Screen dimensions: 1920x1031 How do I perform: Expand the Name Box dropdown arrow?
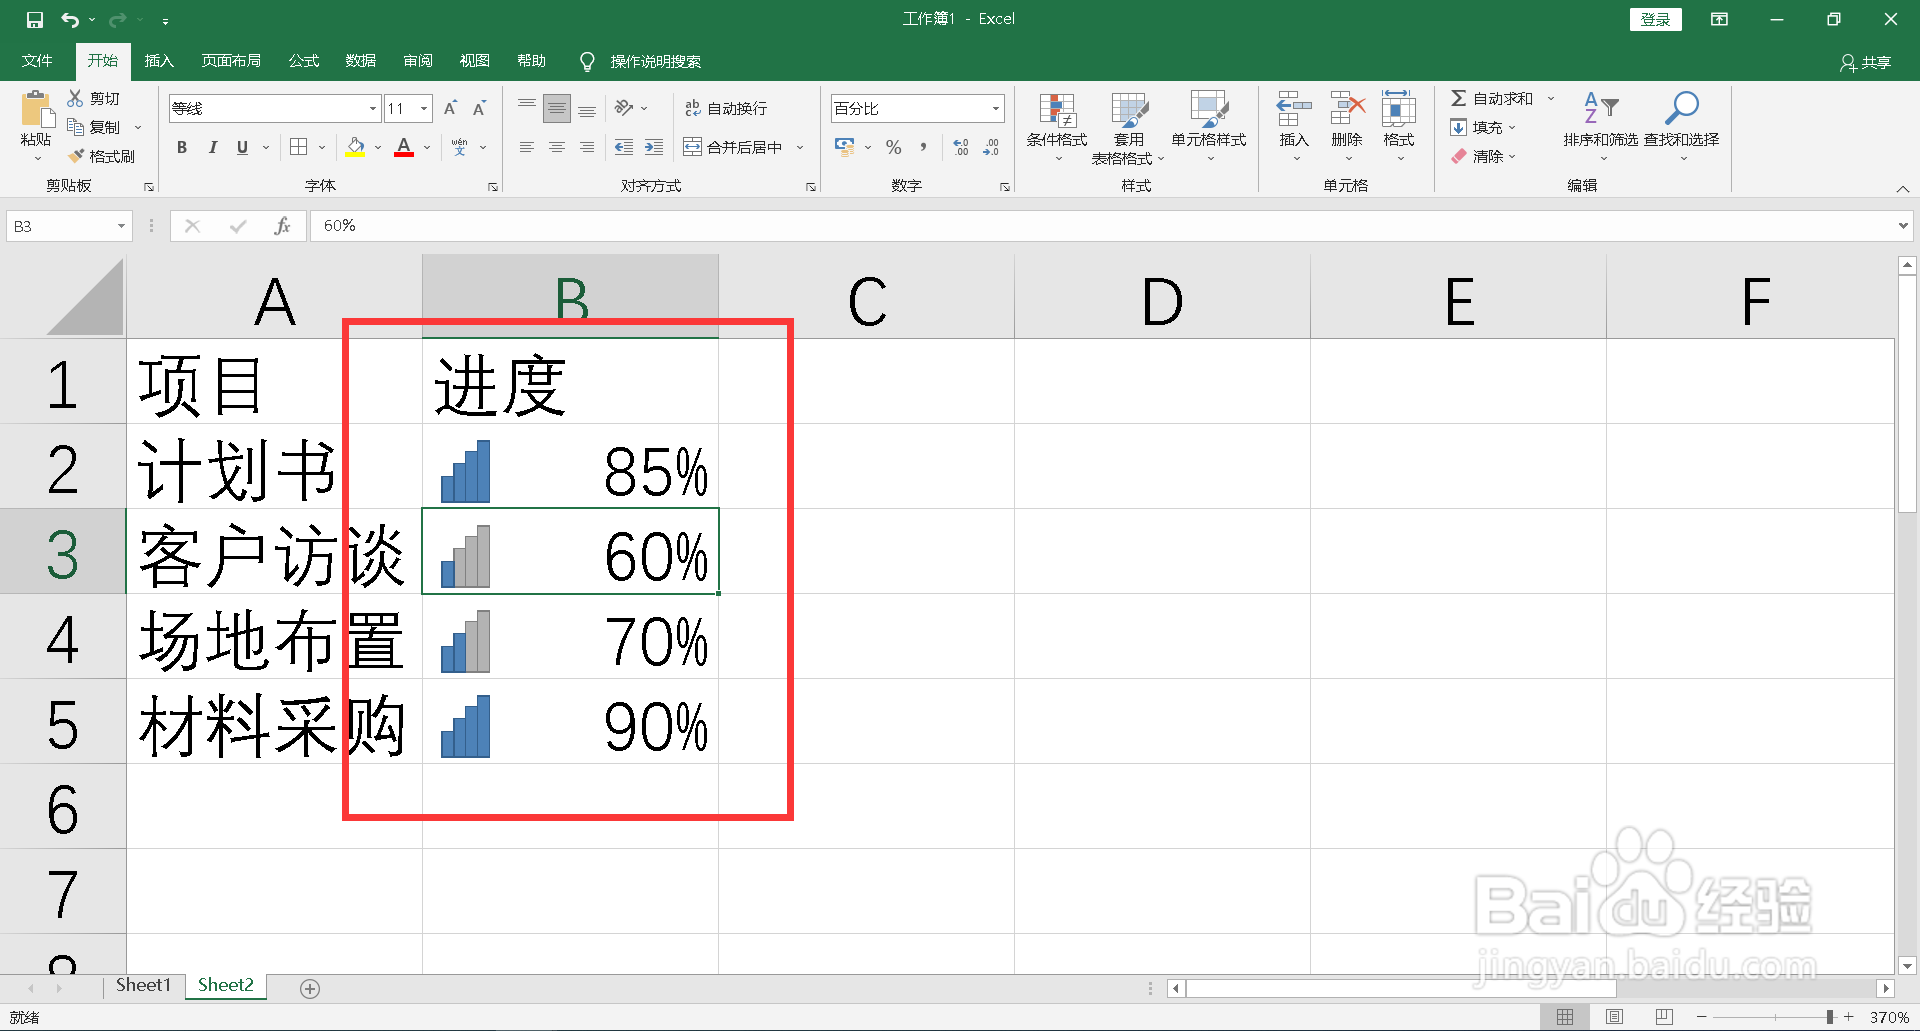click(121, 226)
